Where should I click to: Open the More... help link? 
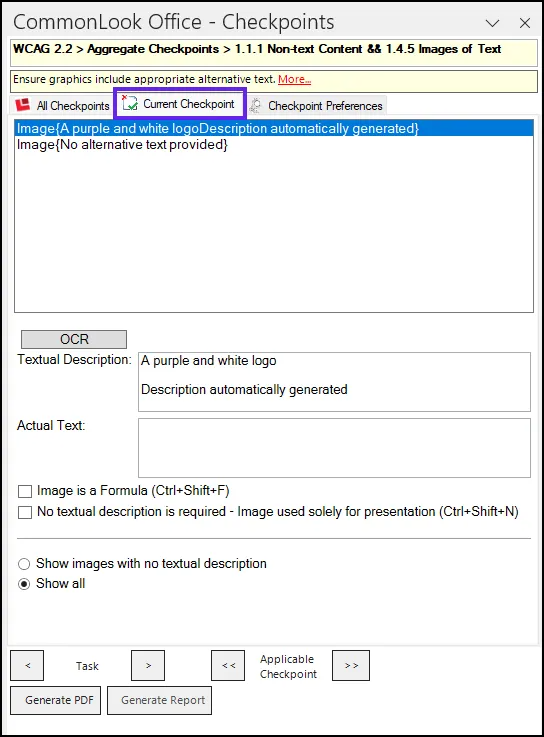pyautogui.click(x=294, y=79)
